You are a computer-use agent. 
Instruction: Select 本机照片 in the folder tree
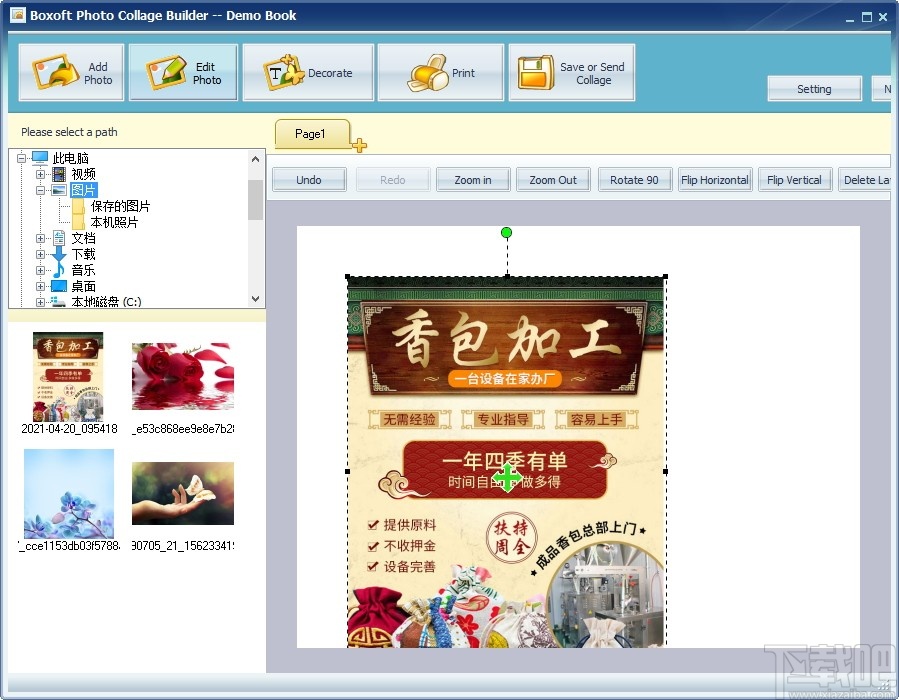(x=113, y=222)
